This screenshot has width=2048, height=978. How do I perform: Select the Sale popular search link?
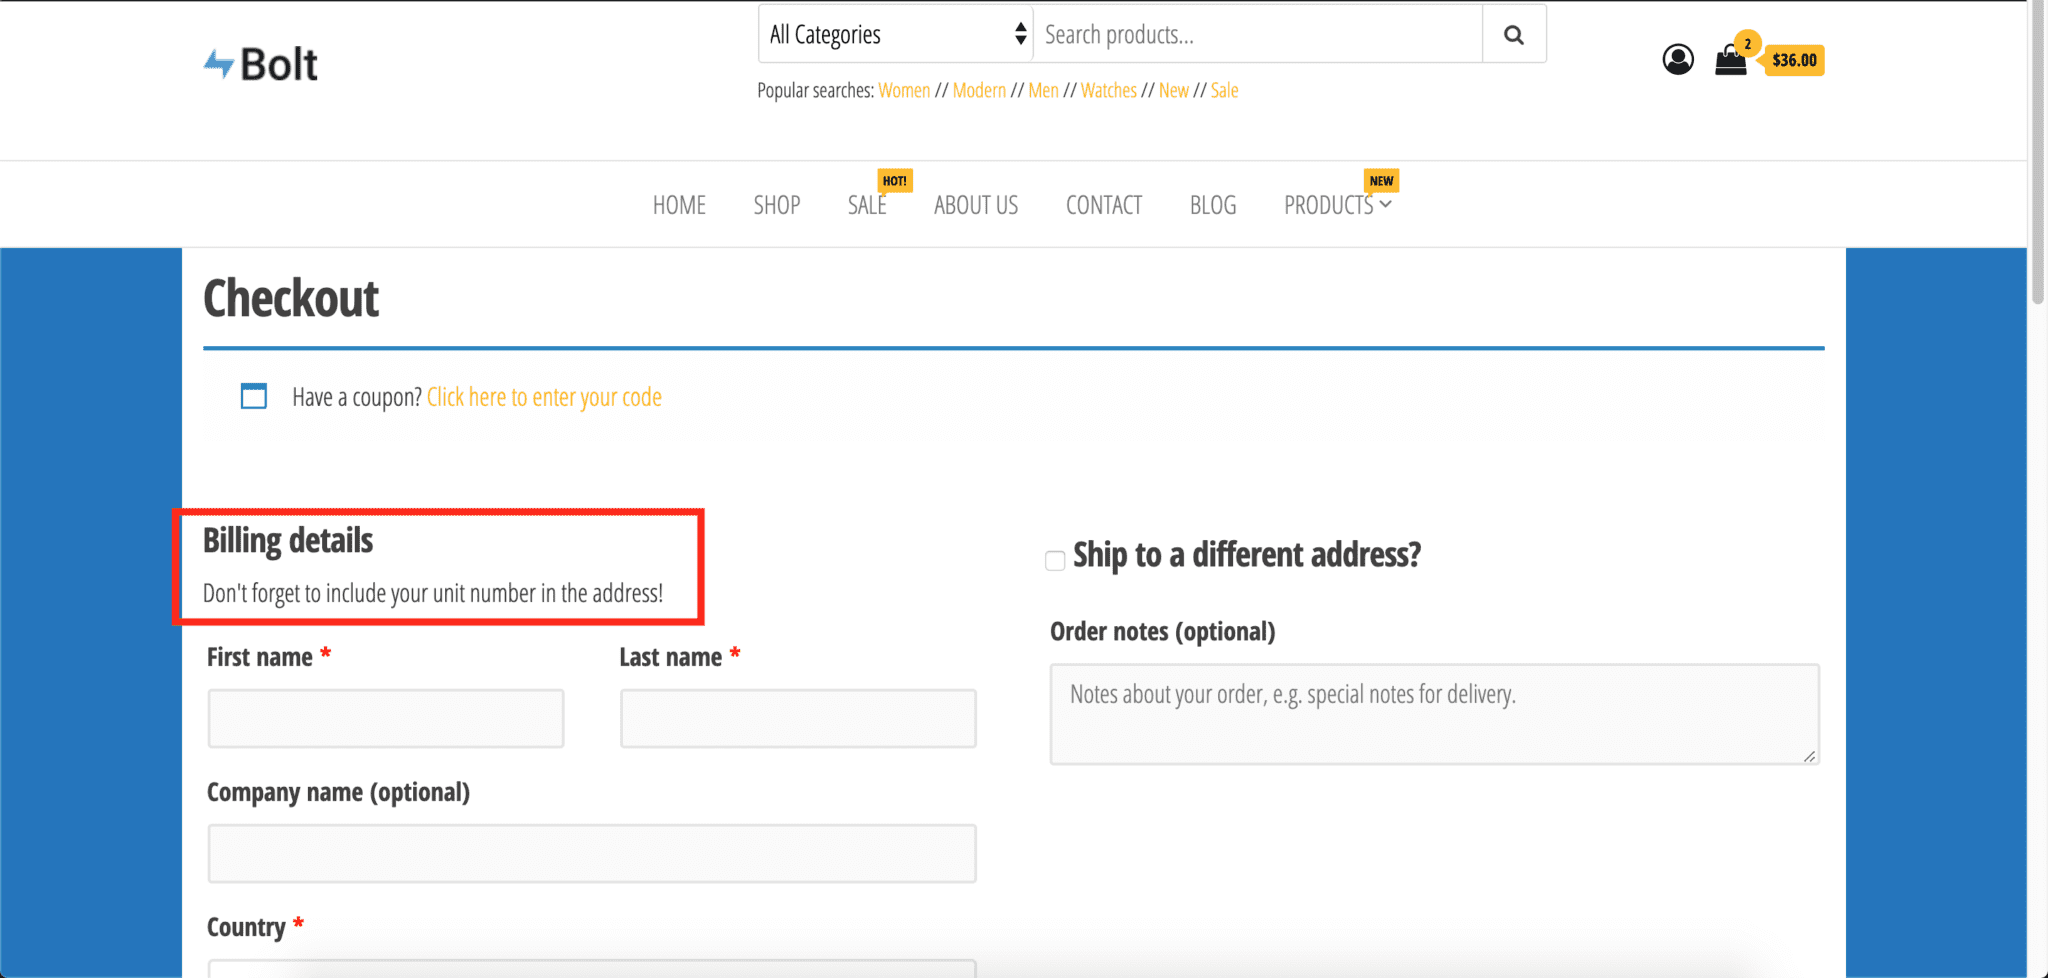click(1224, 90)
